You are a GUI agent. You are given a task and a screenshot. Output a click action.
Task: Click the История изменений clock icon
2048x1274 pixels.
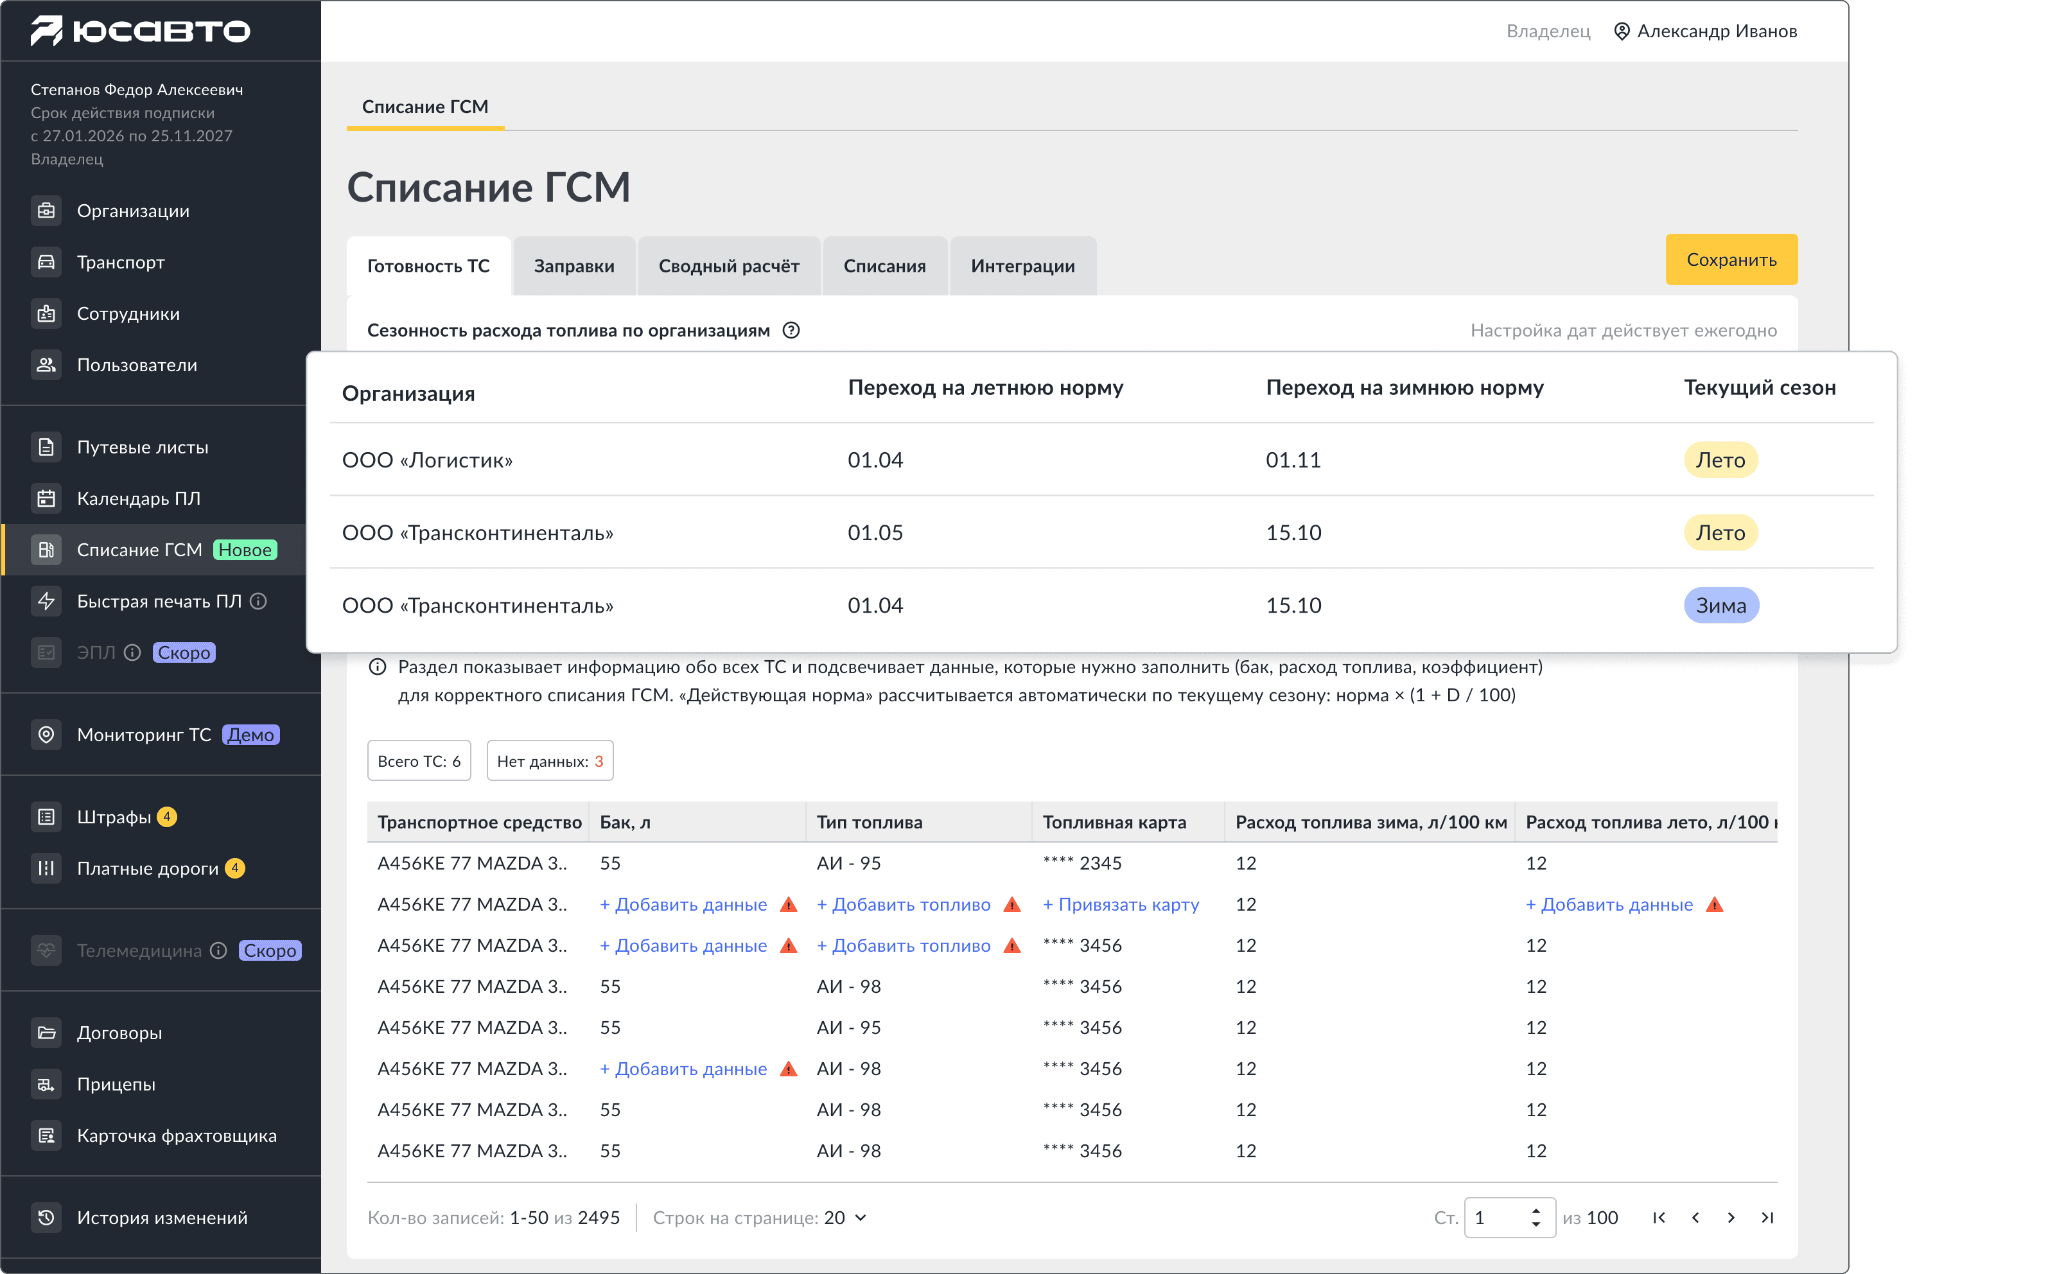(x=46, y=1218)
